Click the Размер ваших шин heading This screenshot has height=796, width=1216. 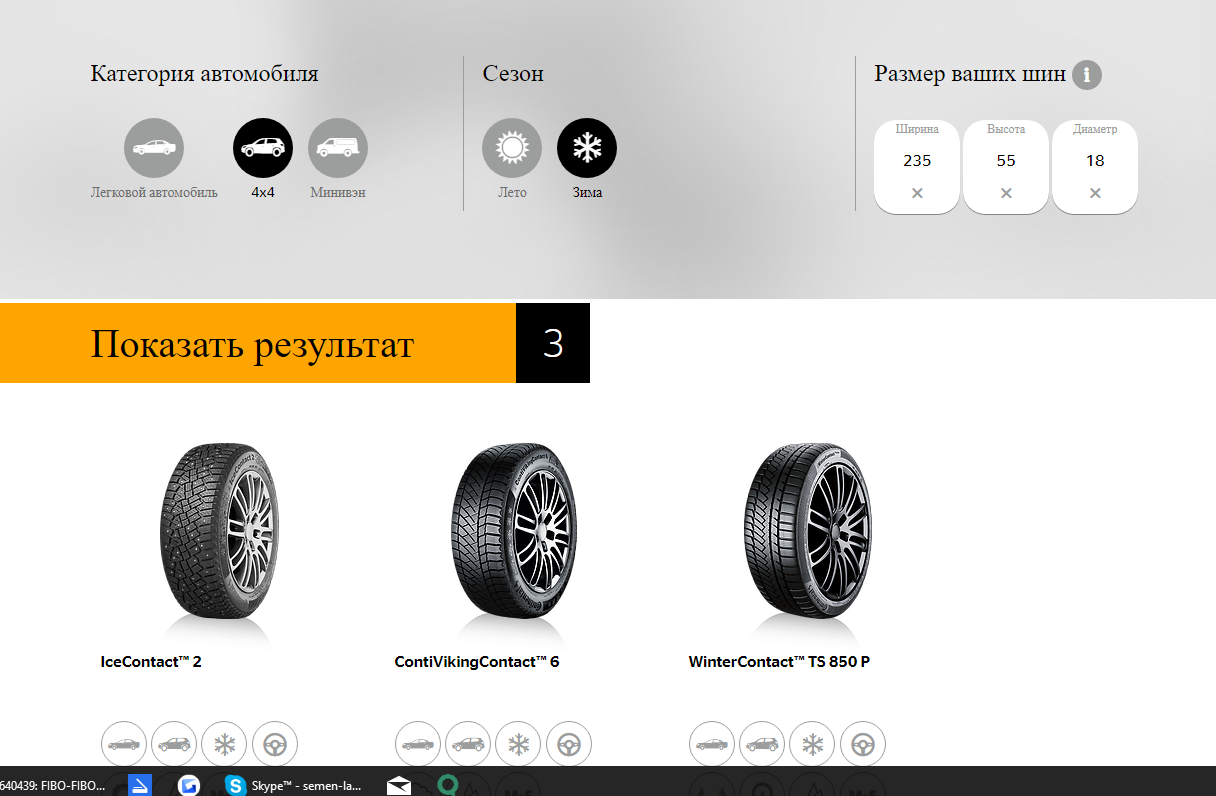point(970,74)
